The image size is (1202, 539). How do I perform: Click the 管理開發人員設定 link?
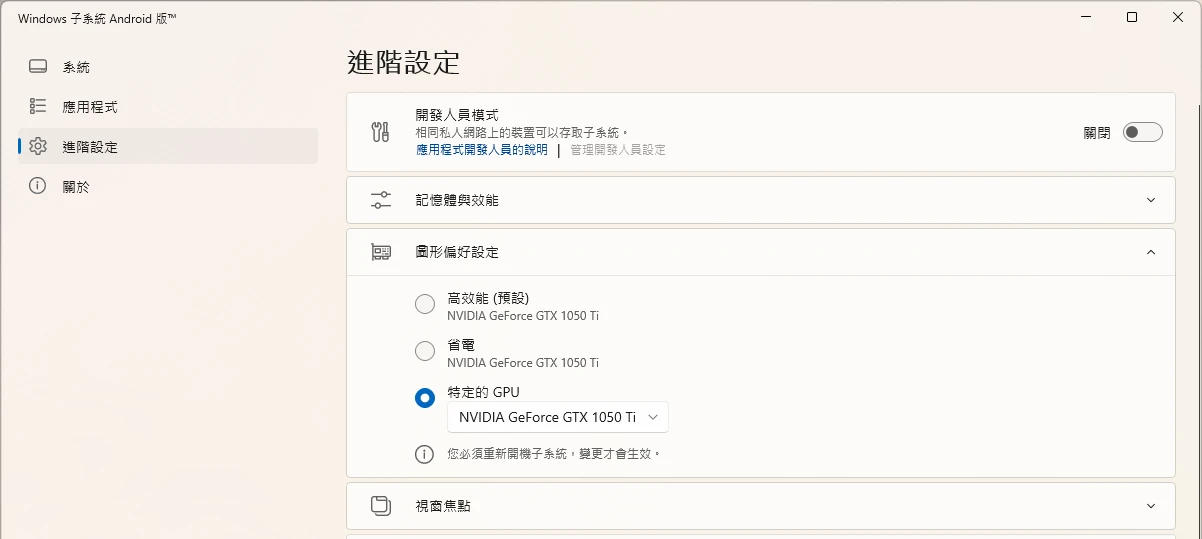pos(618,149)
